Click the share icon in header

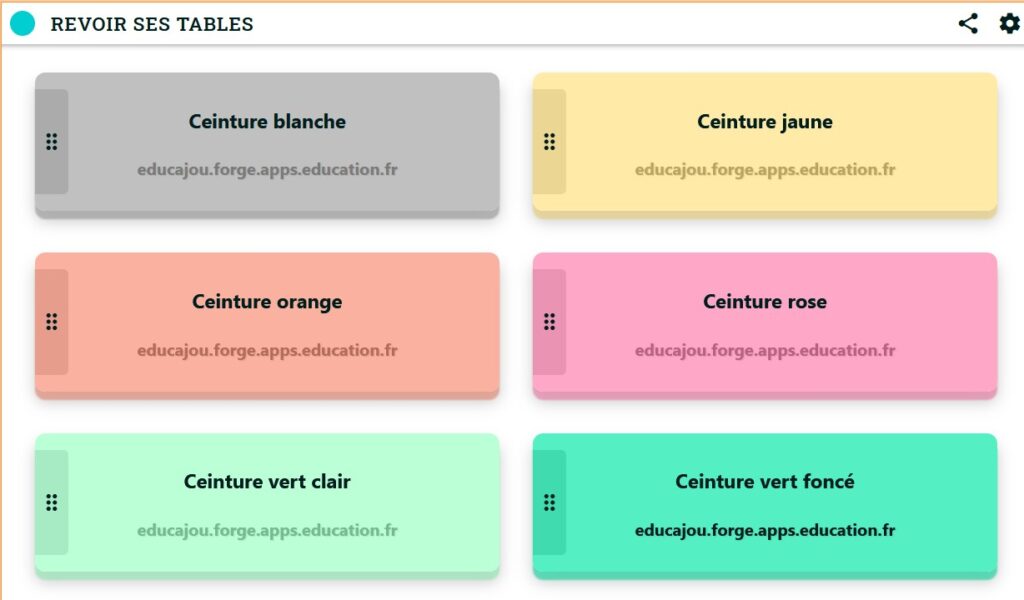[x=968, y=24]
